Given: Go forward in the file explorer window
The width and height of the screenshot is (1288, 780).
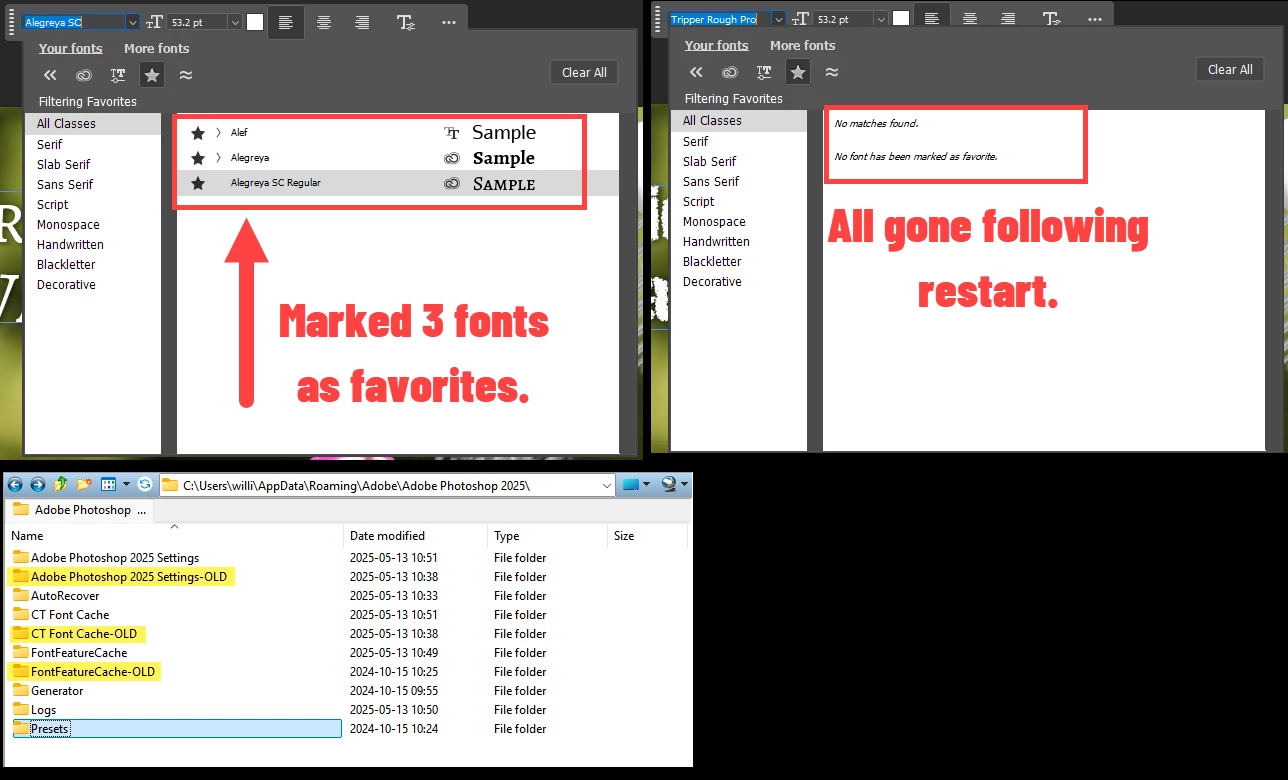Looking at the screenshot, I should tap(37, 484).
